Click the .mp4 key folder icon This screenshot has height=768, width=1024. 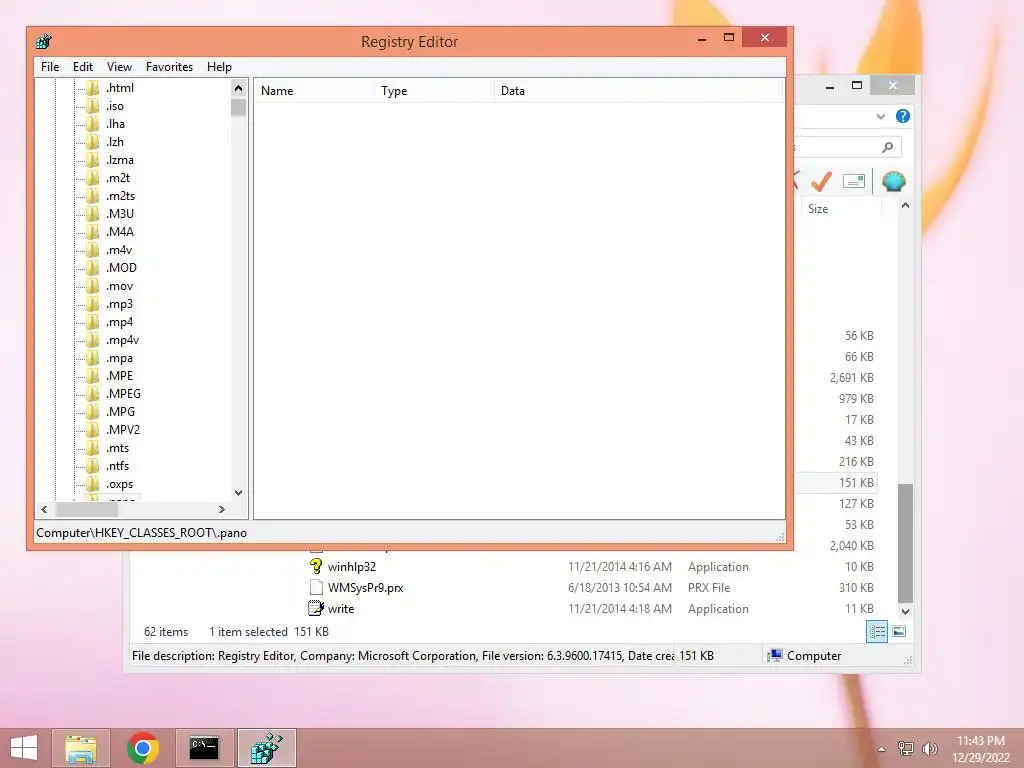(x=93, y=322)
